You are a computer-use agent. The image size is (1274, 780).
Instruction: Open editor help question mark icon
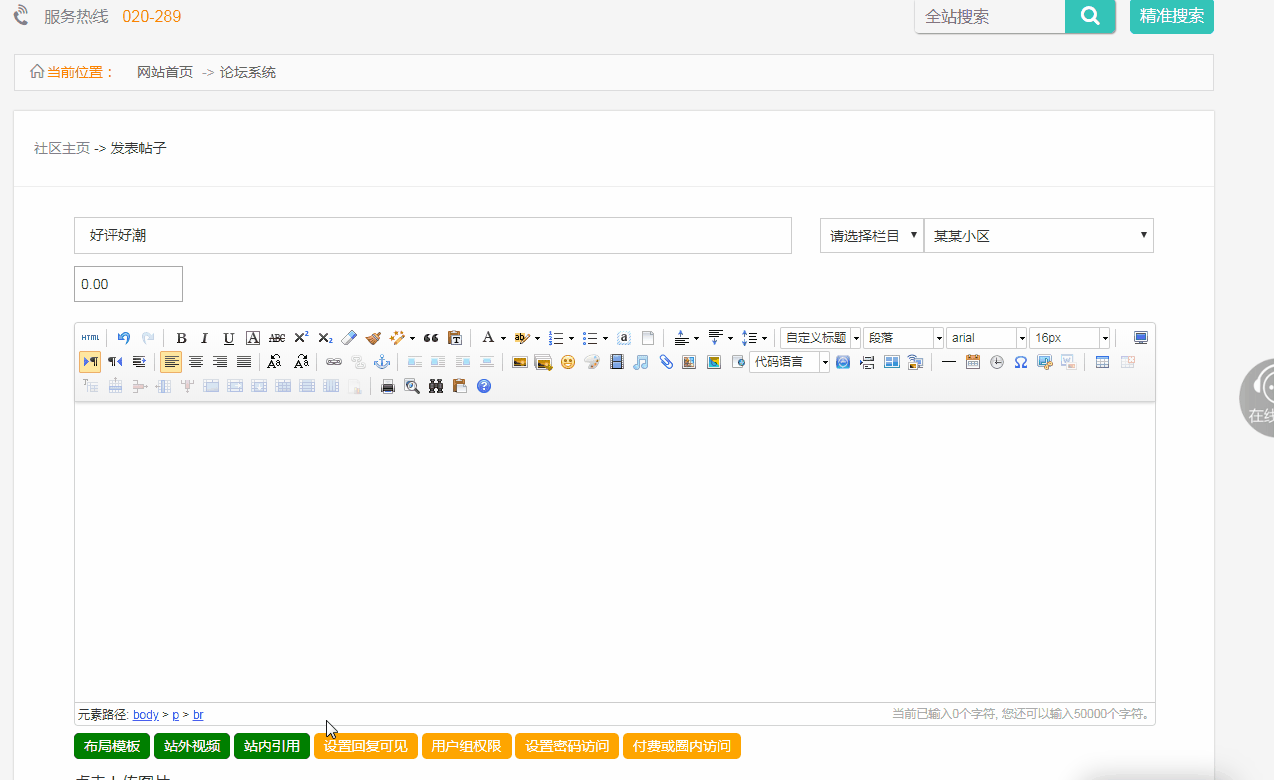484,386
